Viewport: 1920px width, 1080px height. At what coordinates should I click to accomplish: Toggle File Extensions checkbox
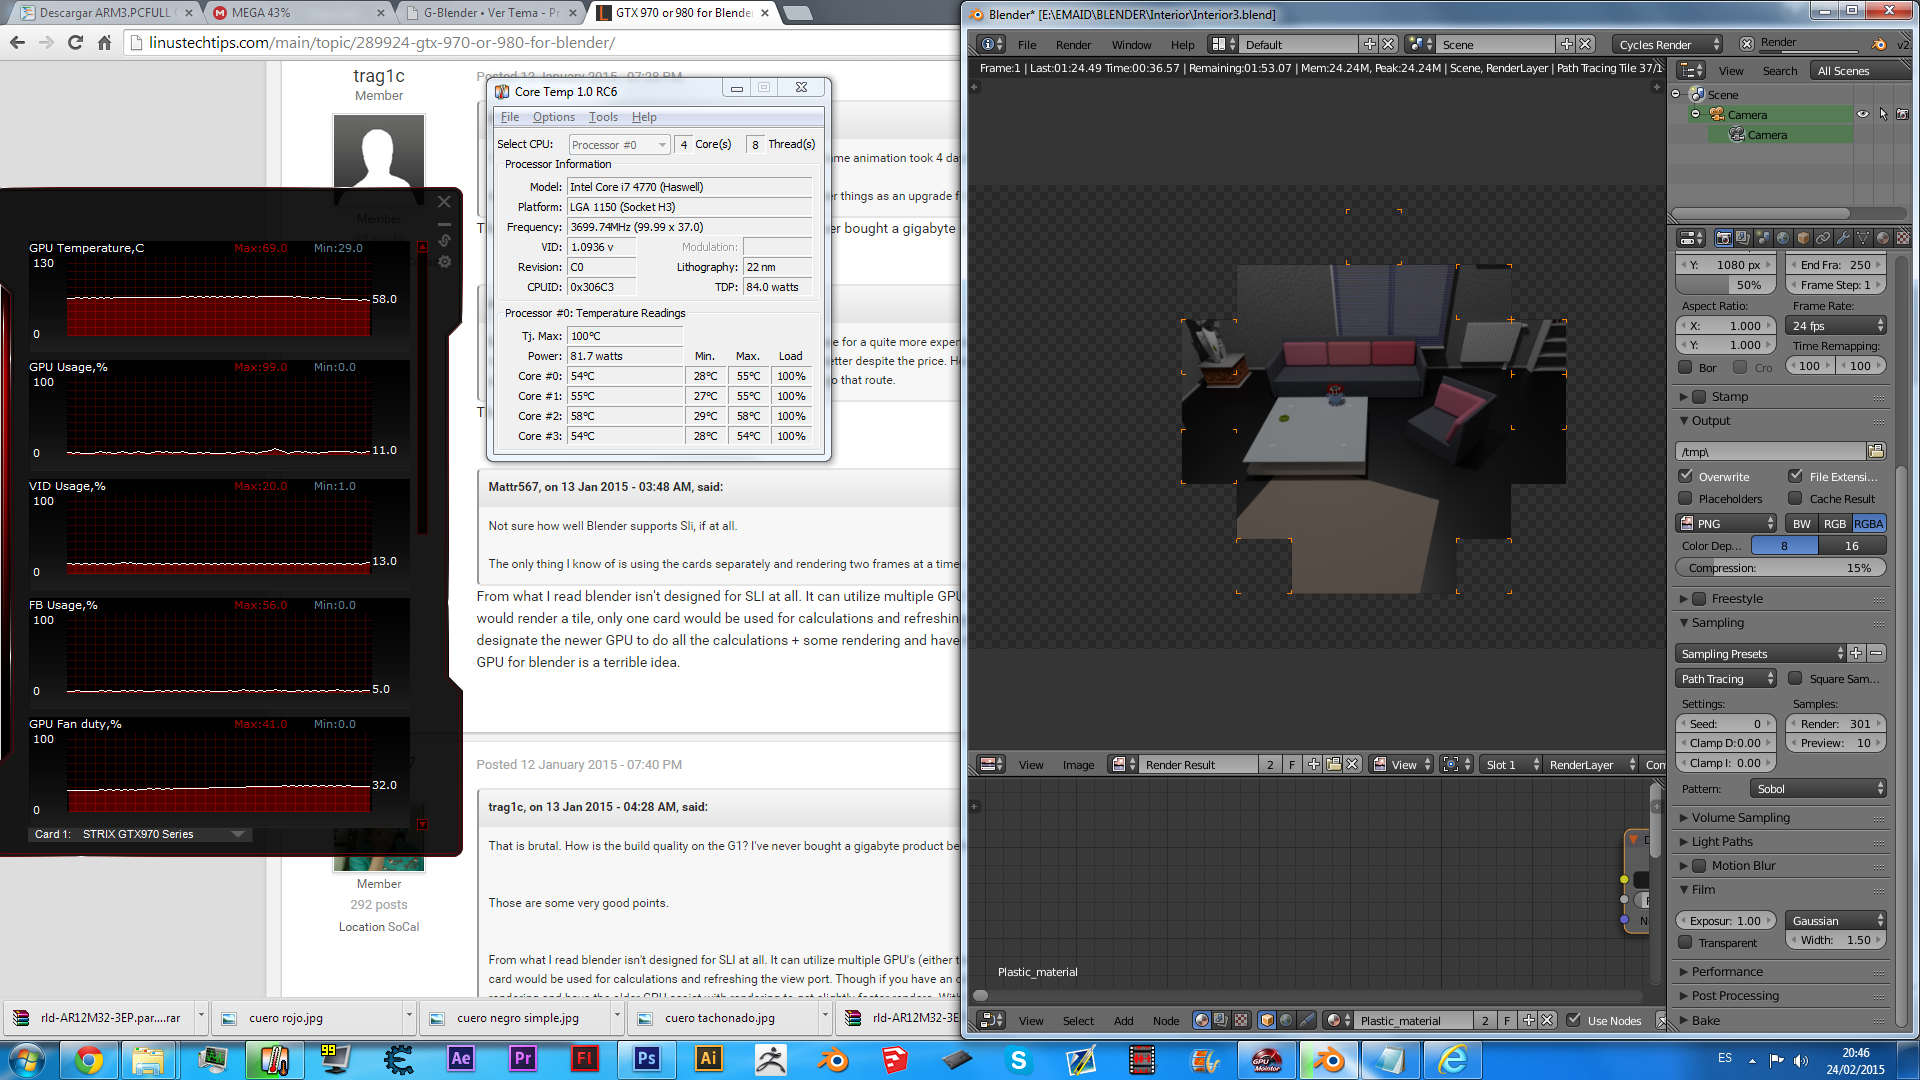[x=1796, y=476]
